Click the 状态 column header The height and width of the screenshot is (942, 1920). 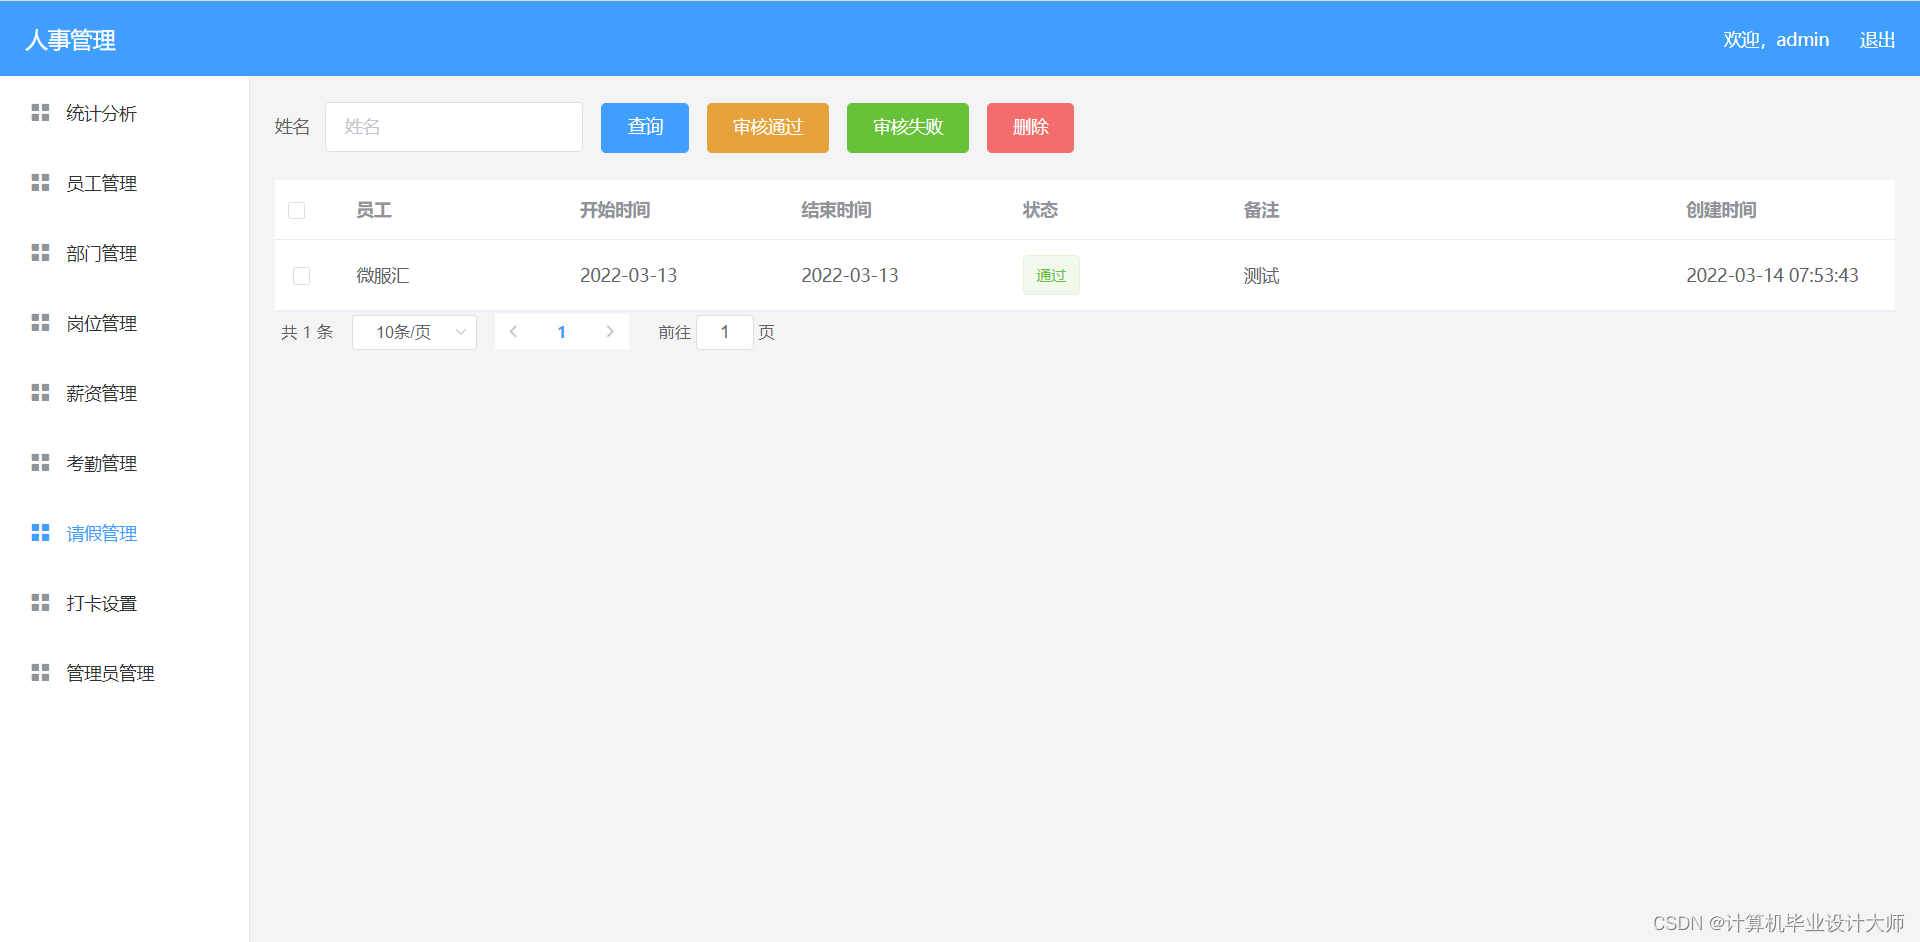(x=1040, y=210)
